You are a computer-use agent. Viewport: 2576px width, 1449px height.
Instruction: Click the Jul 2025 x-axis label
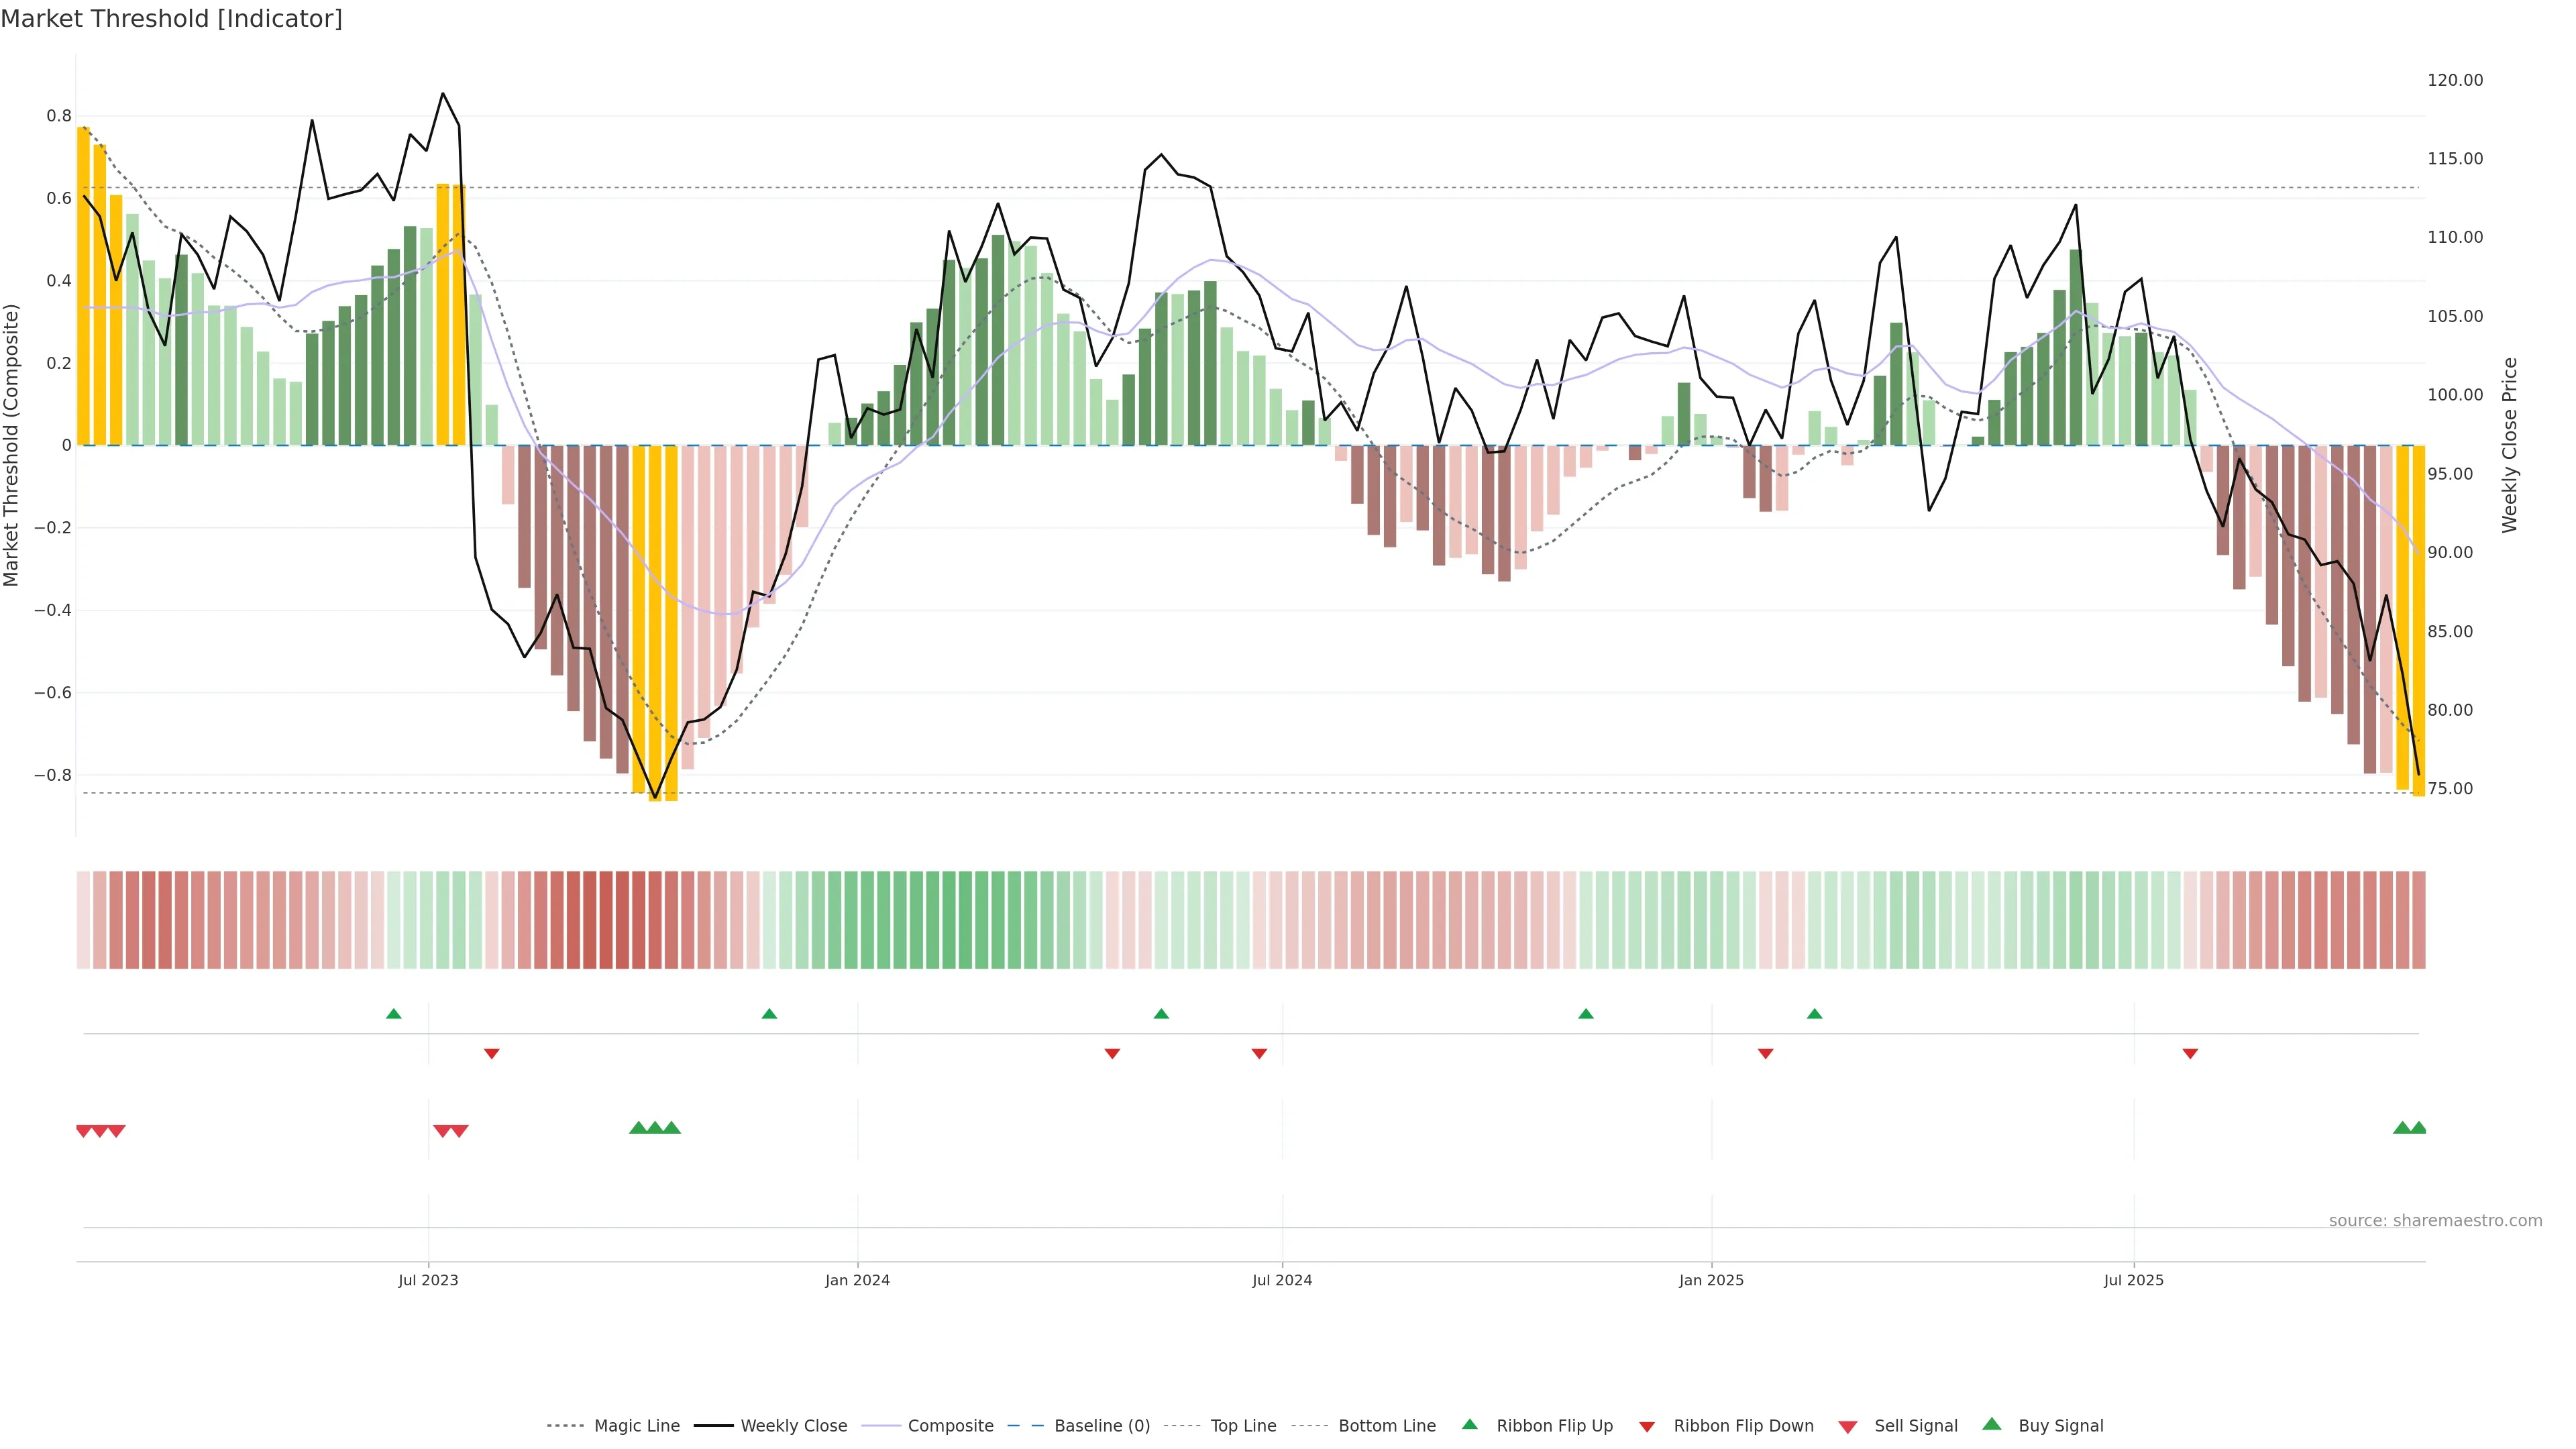point(2133,1280)
